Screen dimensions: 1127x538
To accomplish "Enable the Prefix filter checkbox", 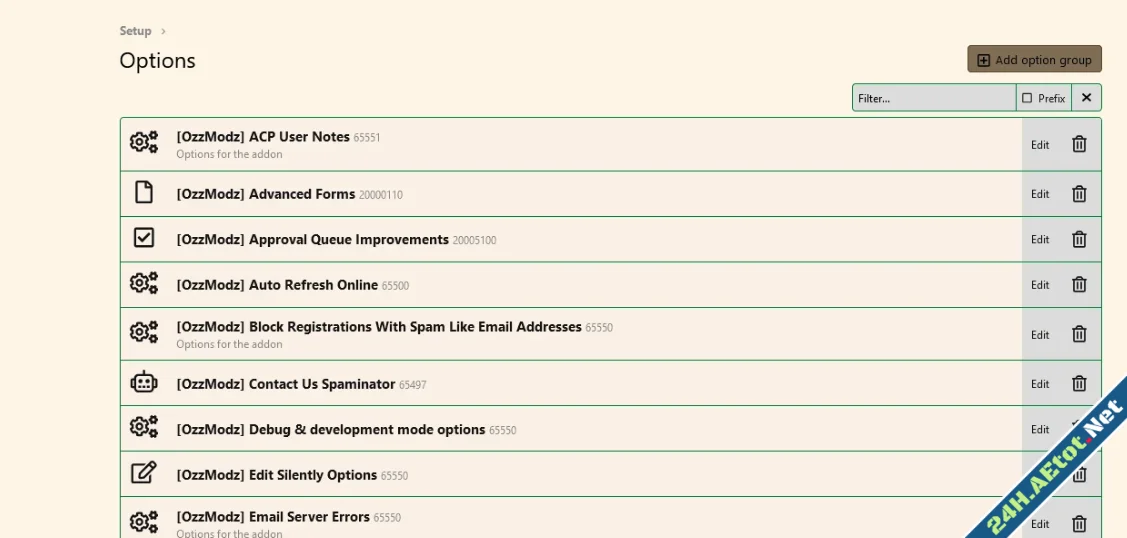I will (x=1027, y=98).
